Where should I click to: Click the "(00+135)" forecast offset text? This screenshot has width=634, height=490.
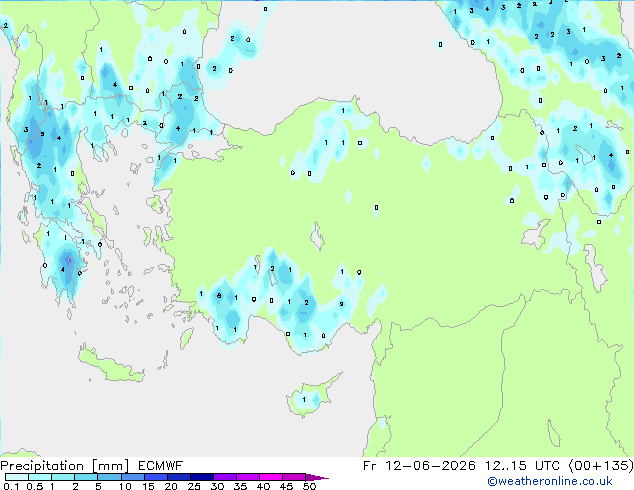pos(601,466)
